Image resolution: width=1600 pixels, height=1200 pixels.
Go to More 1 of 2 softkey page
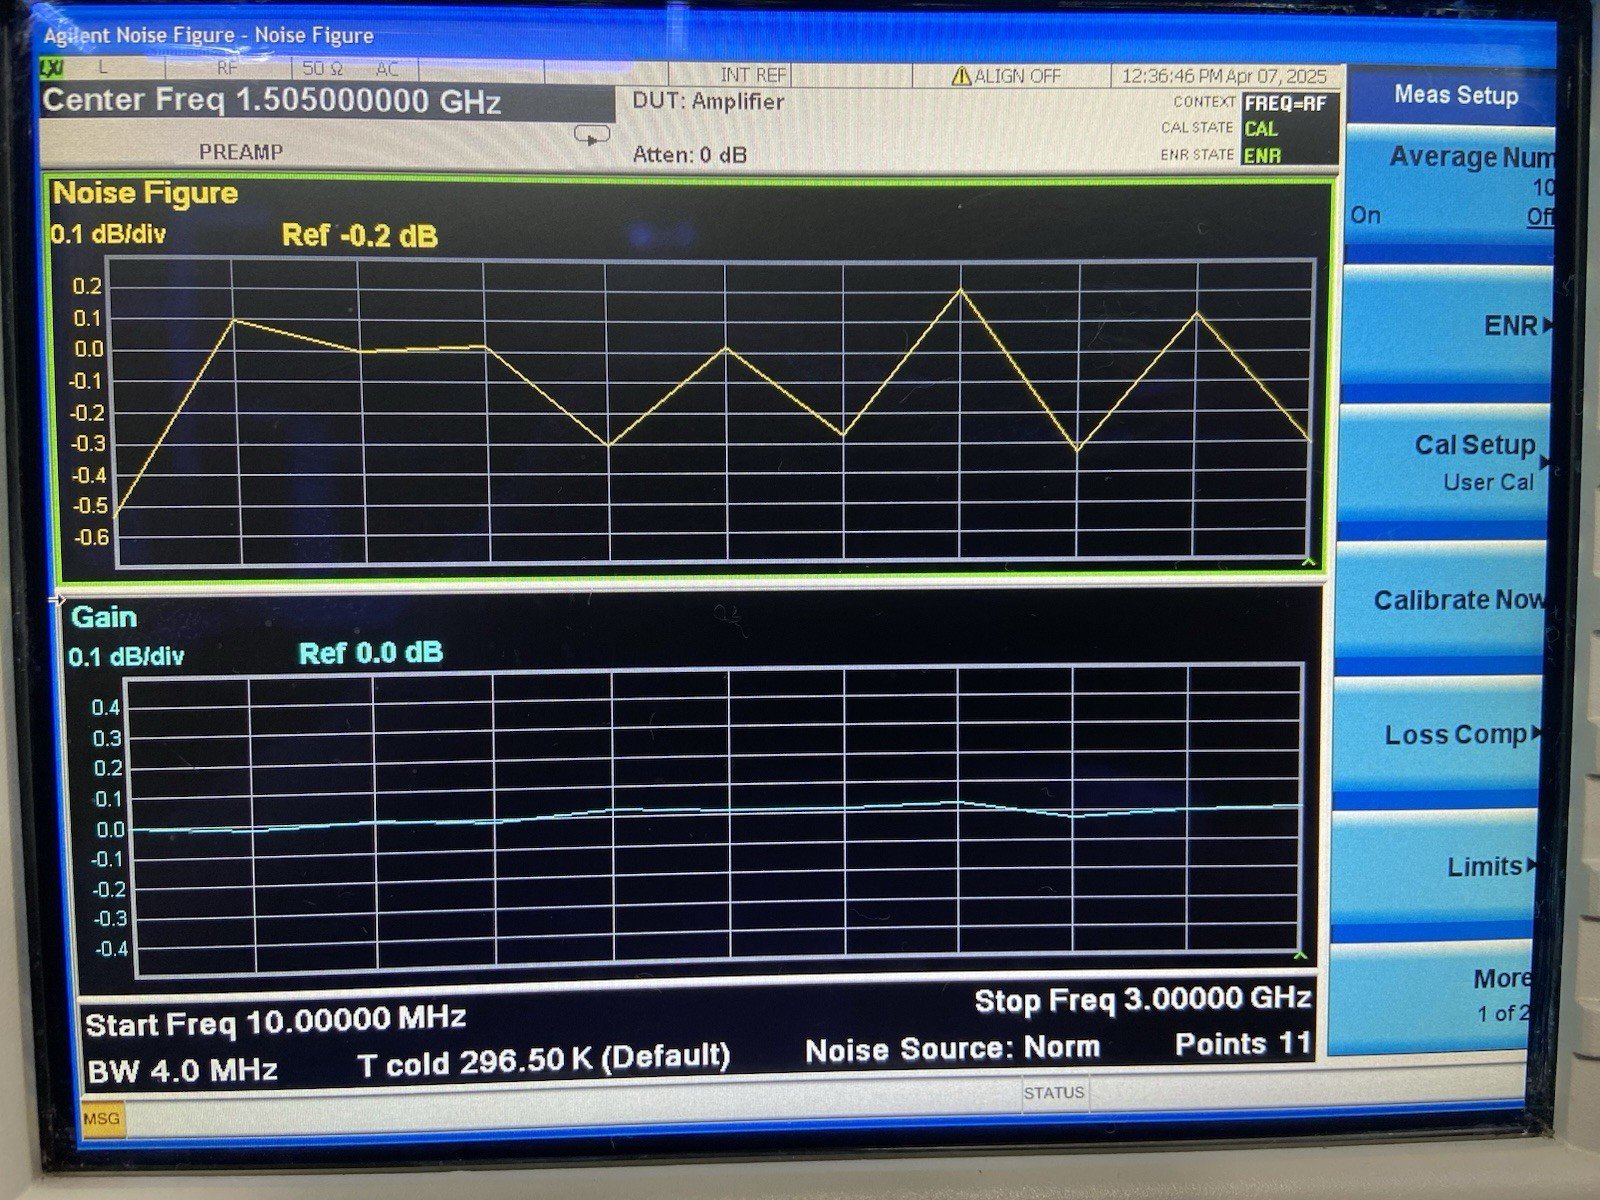point(1450,993)
